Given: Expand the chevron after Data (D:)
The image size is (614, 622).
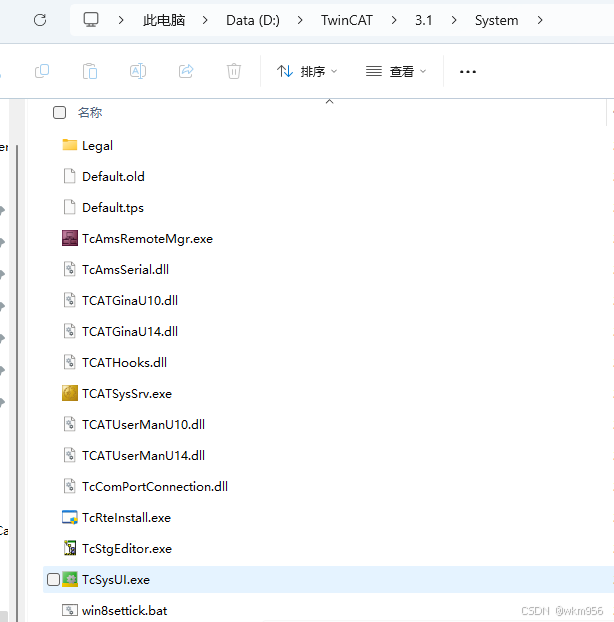Looking at the screenshot, I should tap(300, 20).
